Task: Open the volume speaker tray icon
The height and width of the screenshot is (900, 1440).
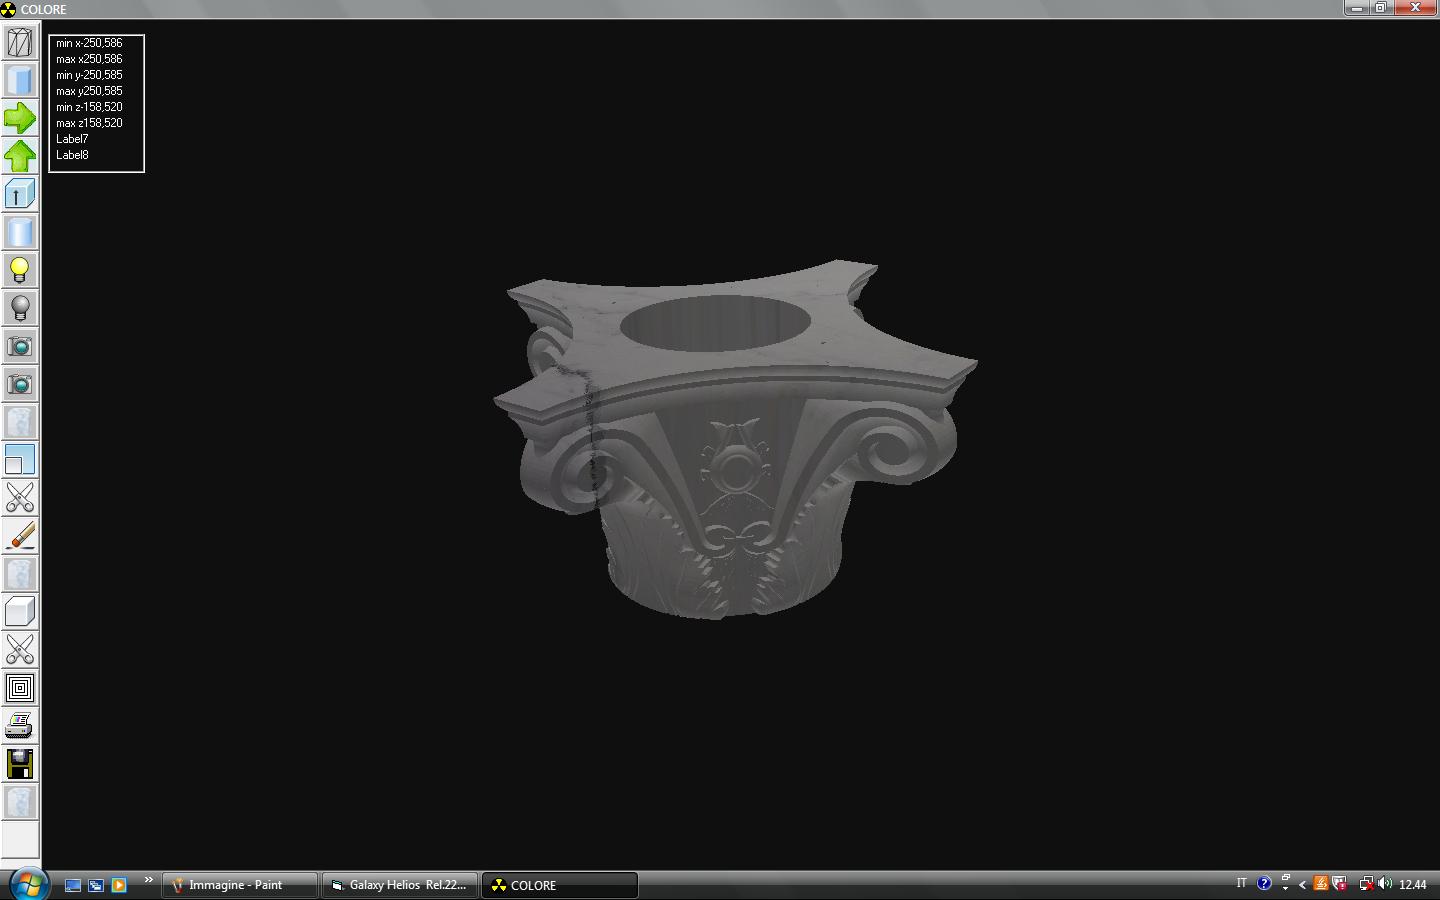Action: pos(1385,883)
